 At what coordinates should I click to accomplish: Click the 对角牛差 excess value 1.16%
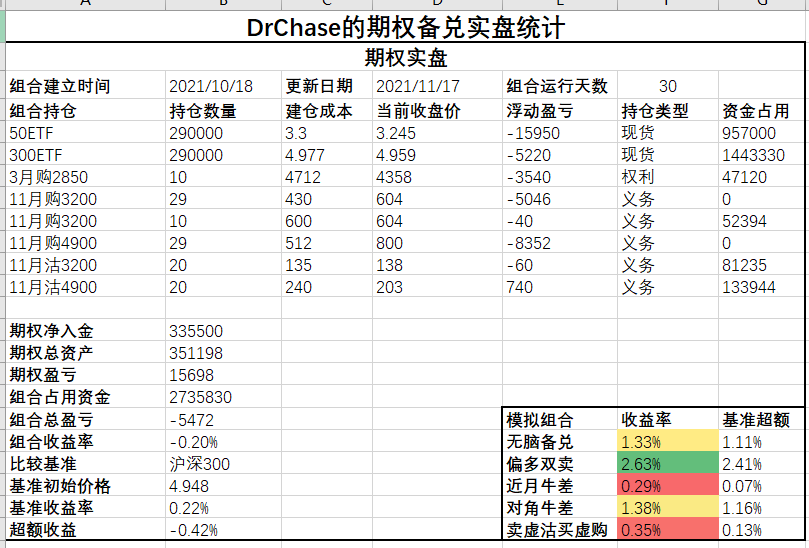click(x=762, y=508)
